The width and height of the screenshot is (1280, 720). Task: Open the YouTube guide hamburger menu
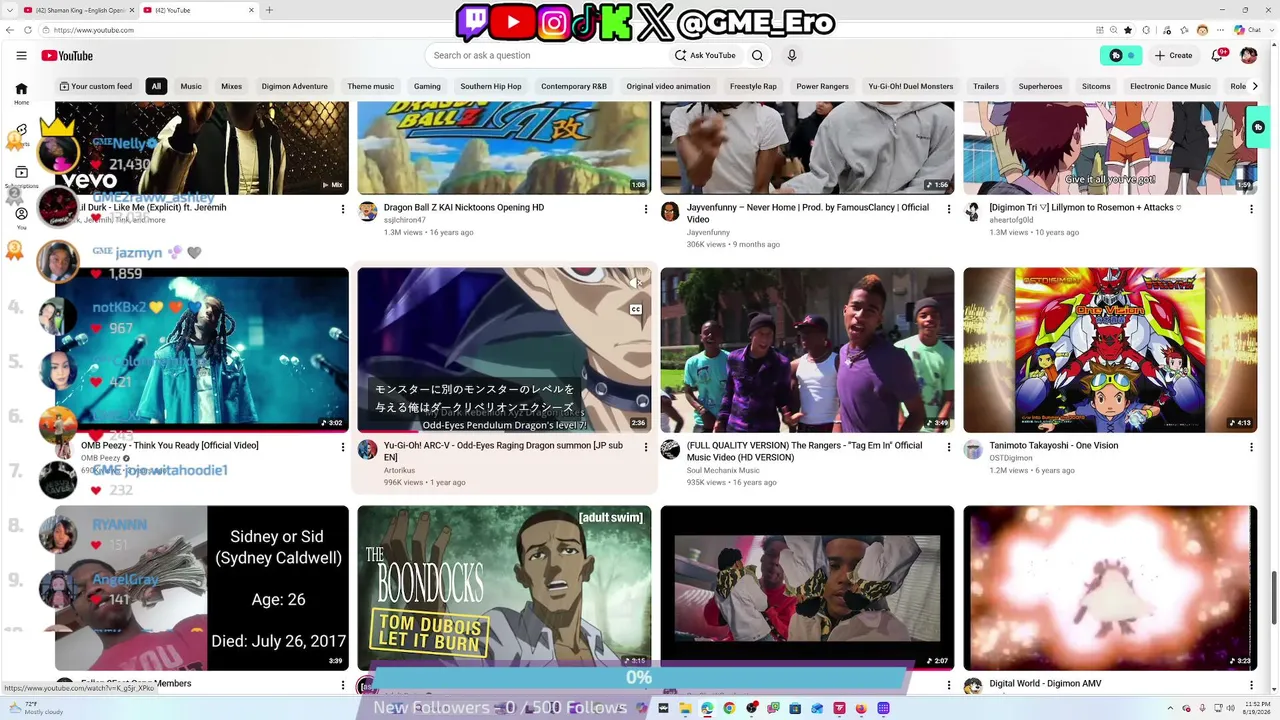pos(21,56)
